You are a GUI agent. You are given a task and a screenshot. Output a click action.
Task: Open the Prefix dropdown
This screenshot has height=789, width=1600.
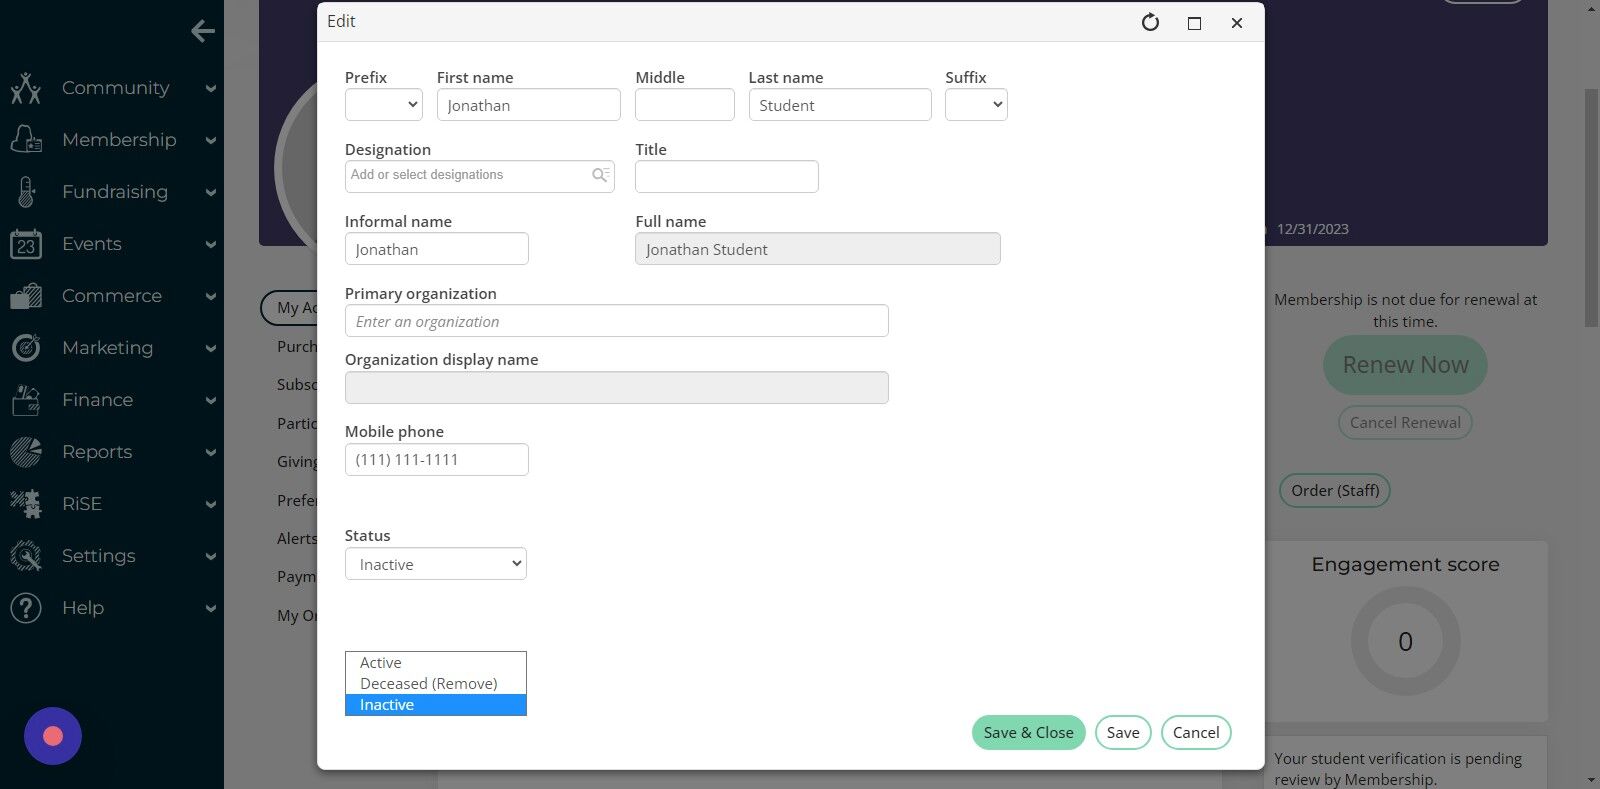(x=384, y=105)
